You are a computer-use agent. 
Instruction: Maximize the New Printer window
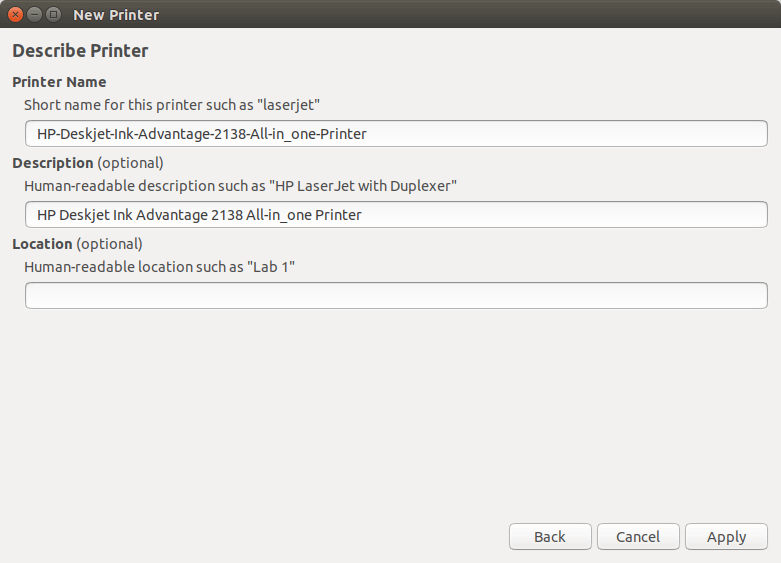53,14
